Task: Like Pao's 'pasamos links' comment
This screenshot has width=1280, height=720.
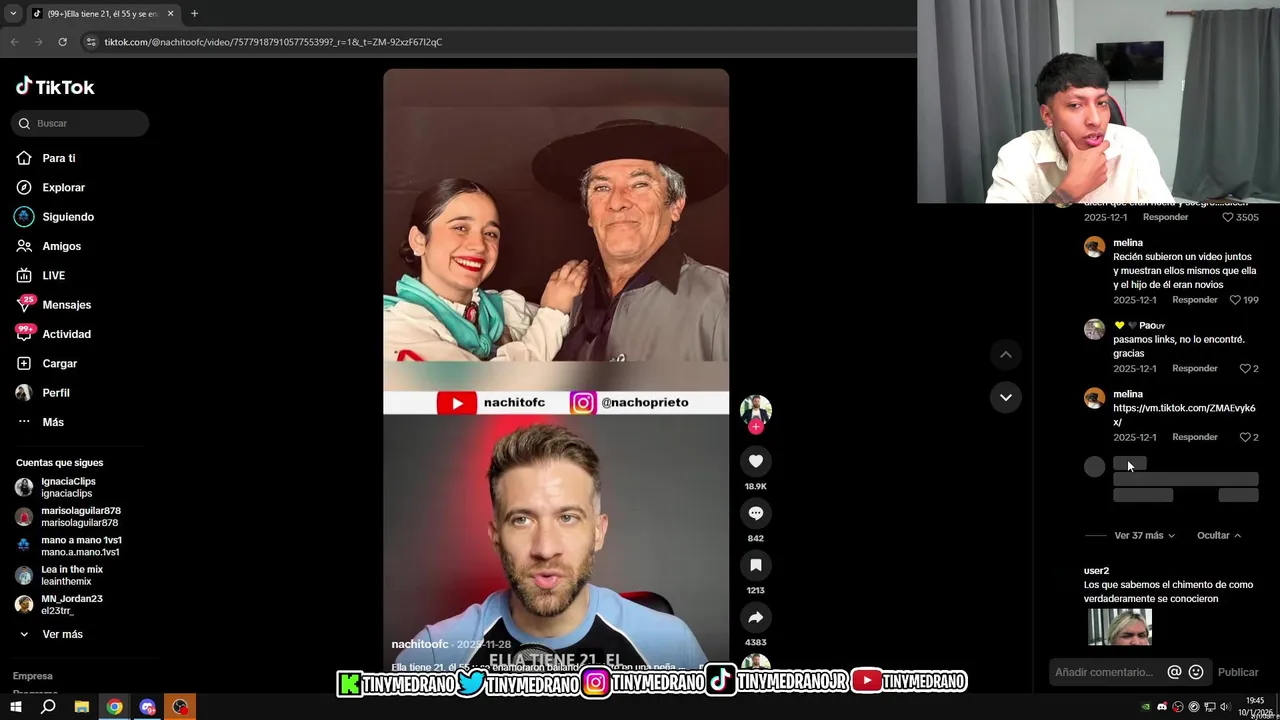Action: click(1245, 369)
